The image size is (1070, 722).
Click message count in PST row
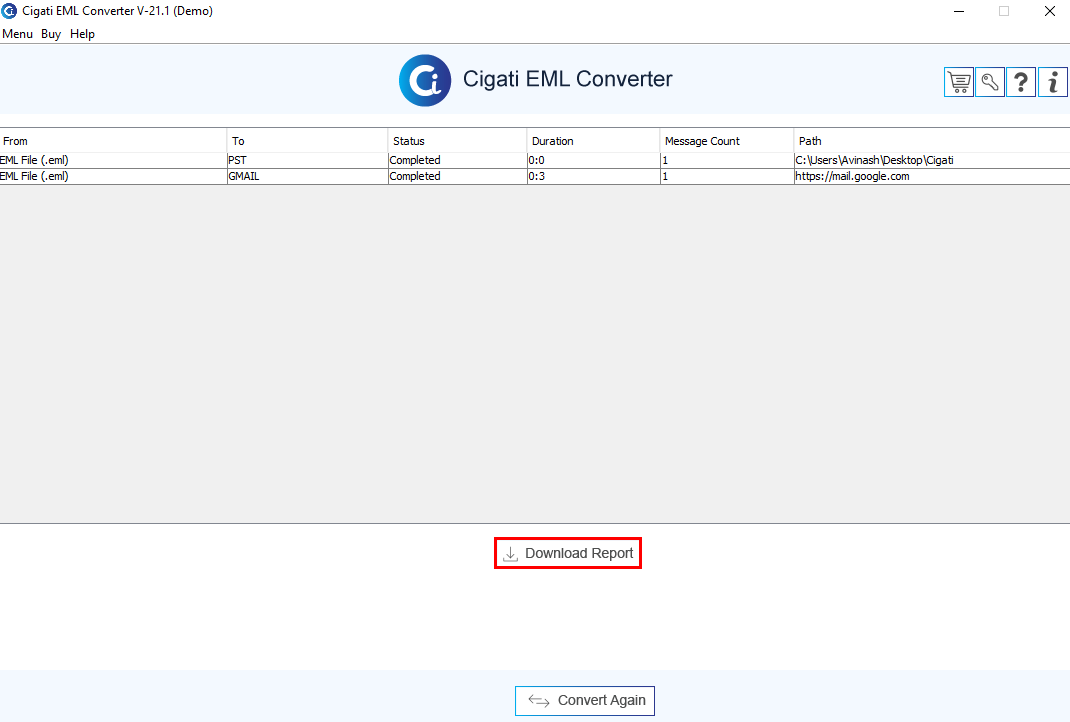[x=727, y=160]
